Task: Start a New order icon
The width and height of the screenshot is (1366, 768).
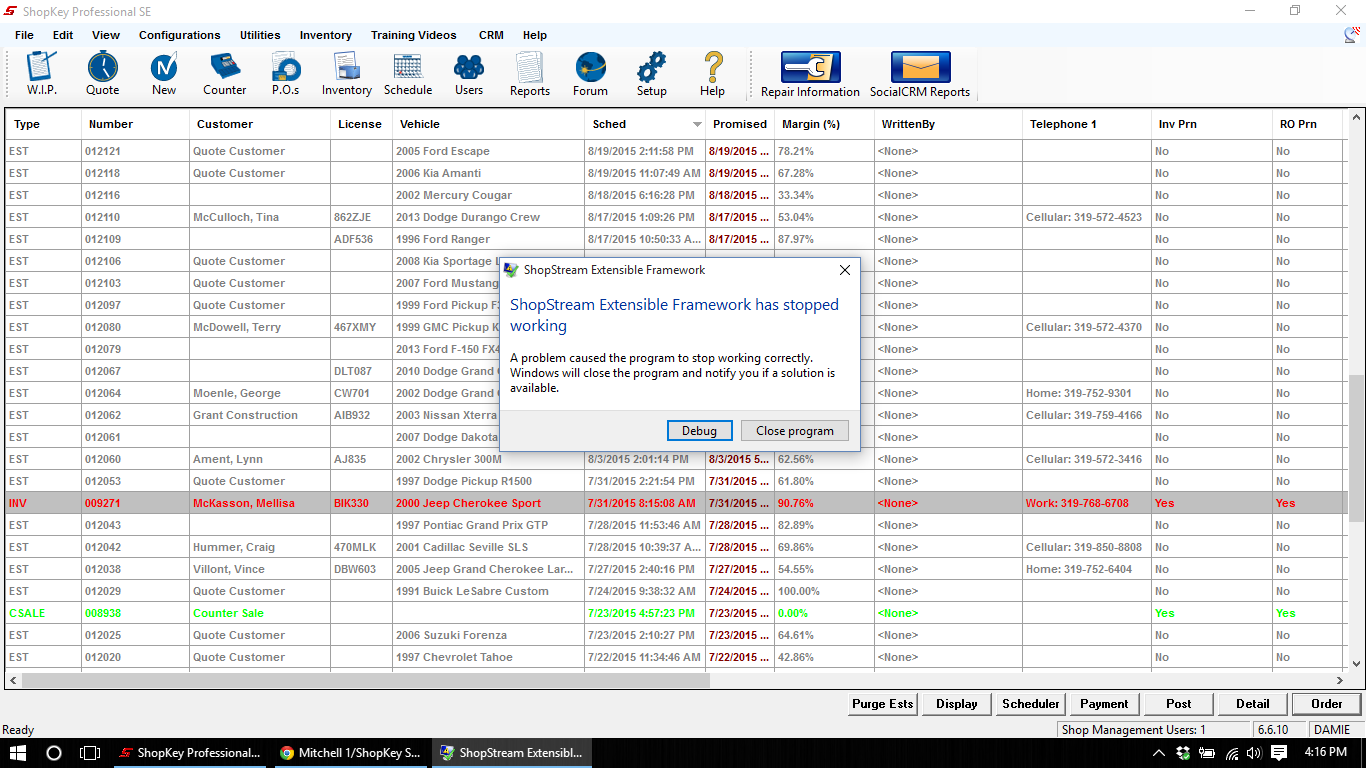Action: (164, 74)
